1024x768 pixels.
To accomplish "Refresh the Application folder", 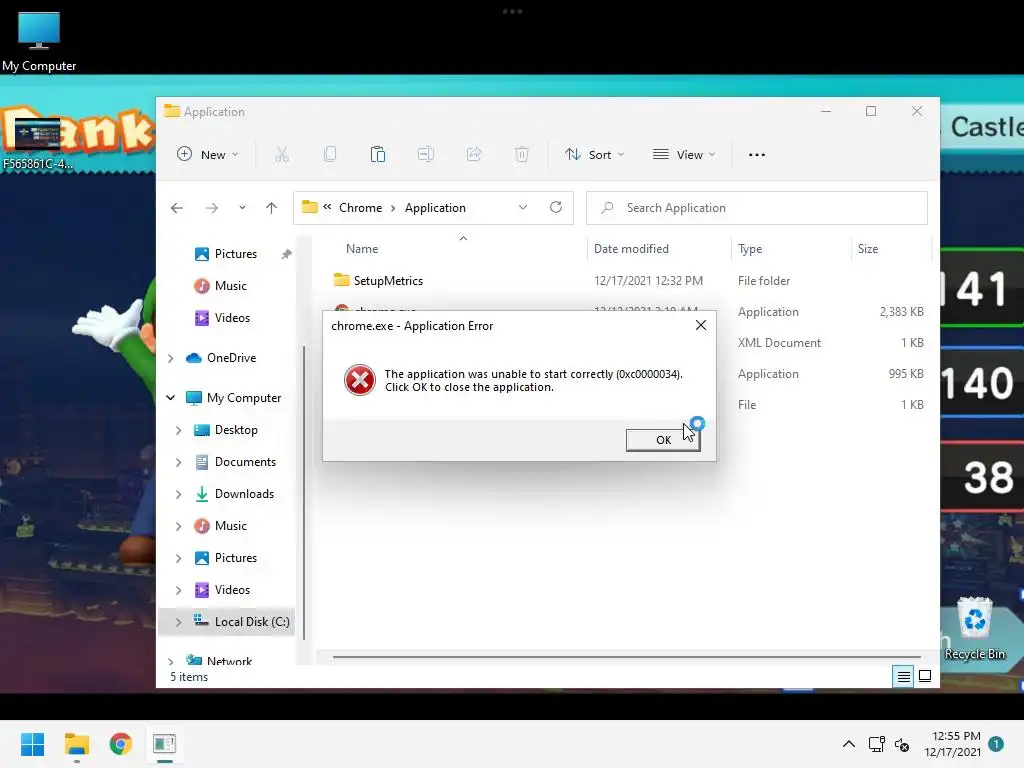I will point(556,208).
